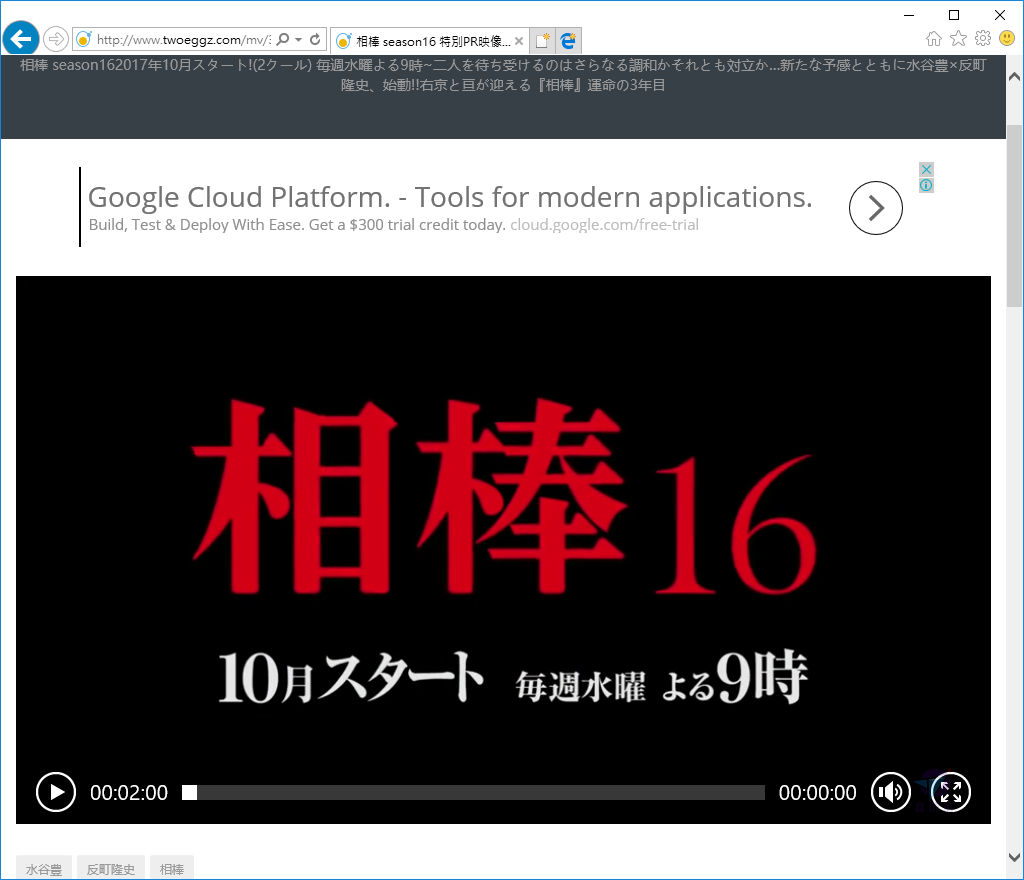Viewport: 1024px width, 880px height.
Task: Close the 相棒 season16 tab
Action: (519, 41)
